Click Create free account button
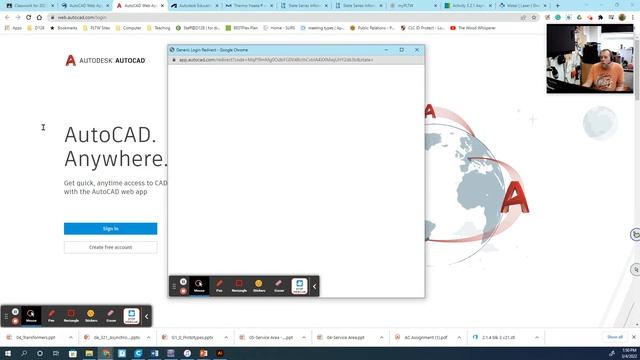 [110, 247]
